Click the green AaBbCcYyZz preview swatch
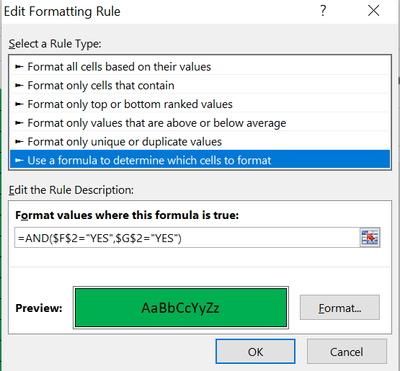This screenshot has height=371, width=400. [x=181, y=307]
